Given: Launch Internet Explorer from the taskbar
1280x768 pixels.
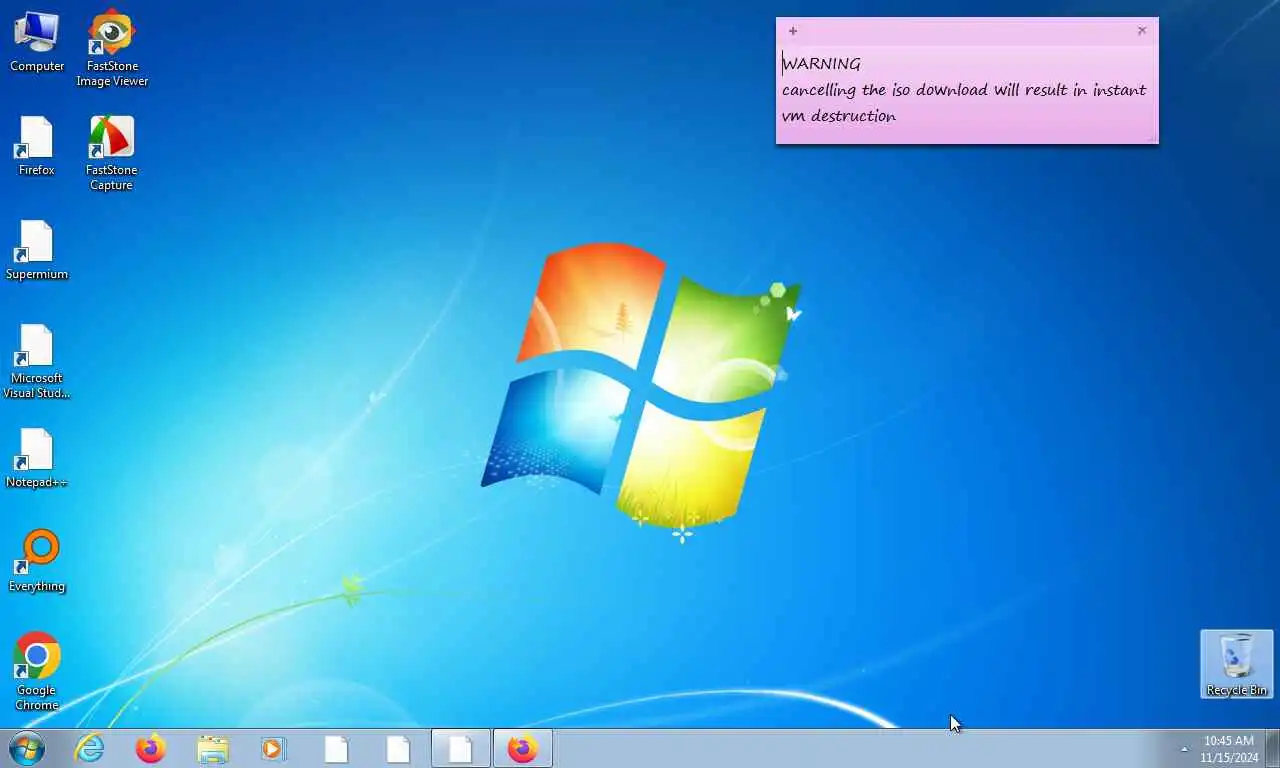Looking at the screenshot, I should tap(90, 748).
